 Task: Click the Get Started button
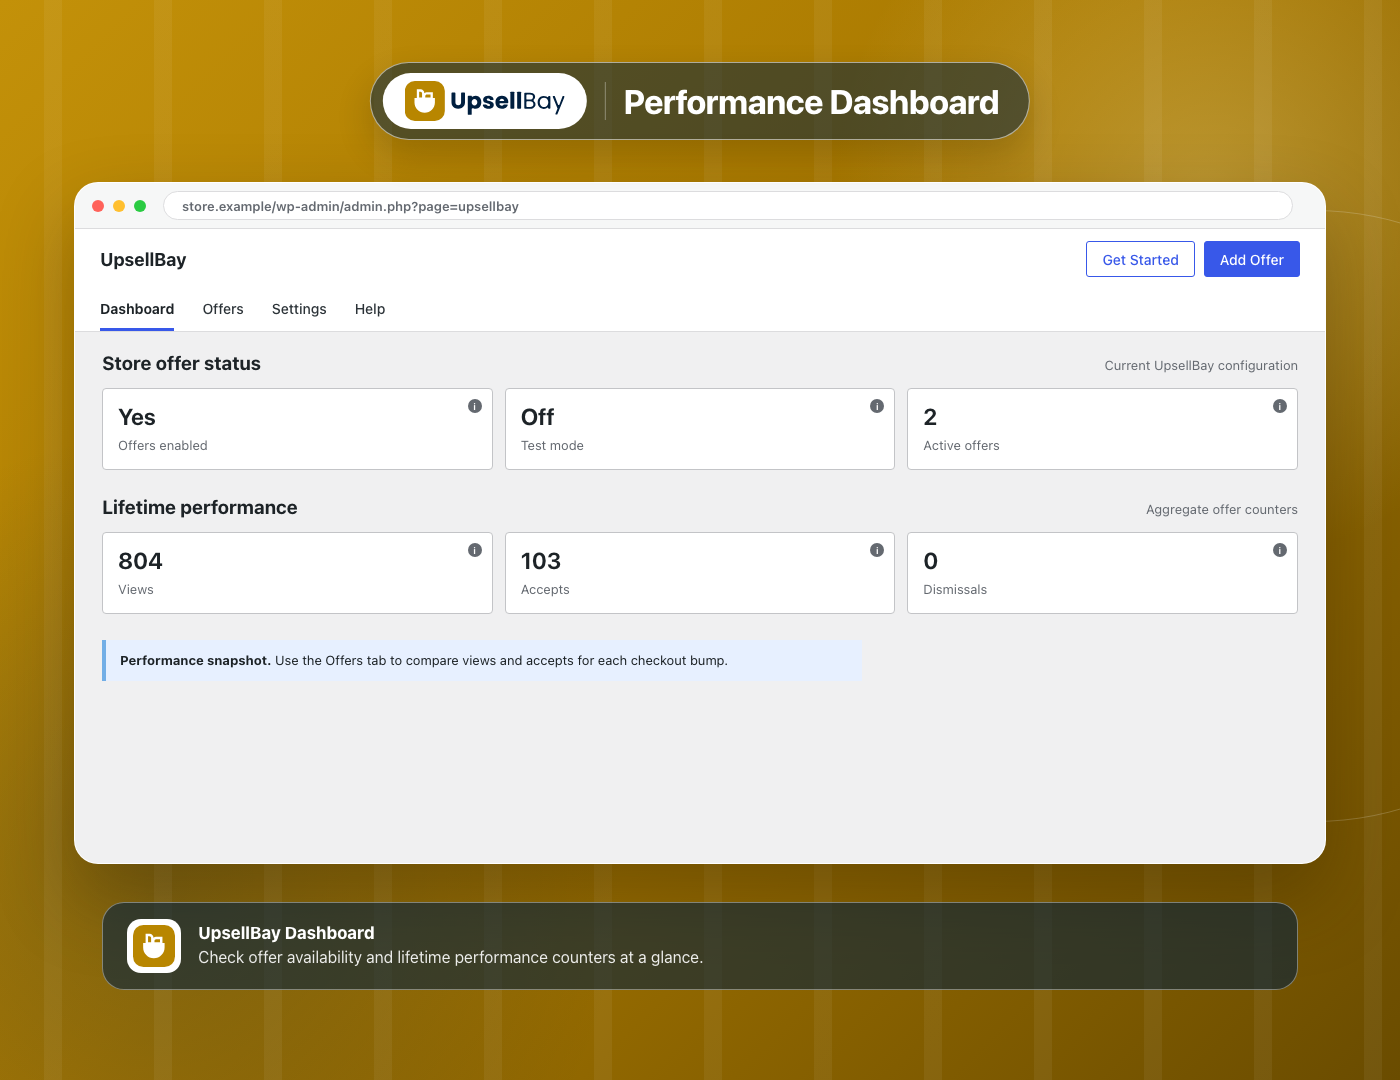coord(1140,259)
